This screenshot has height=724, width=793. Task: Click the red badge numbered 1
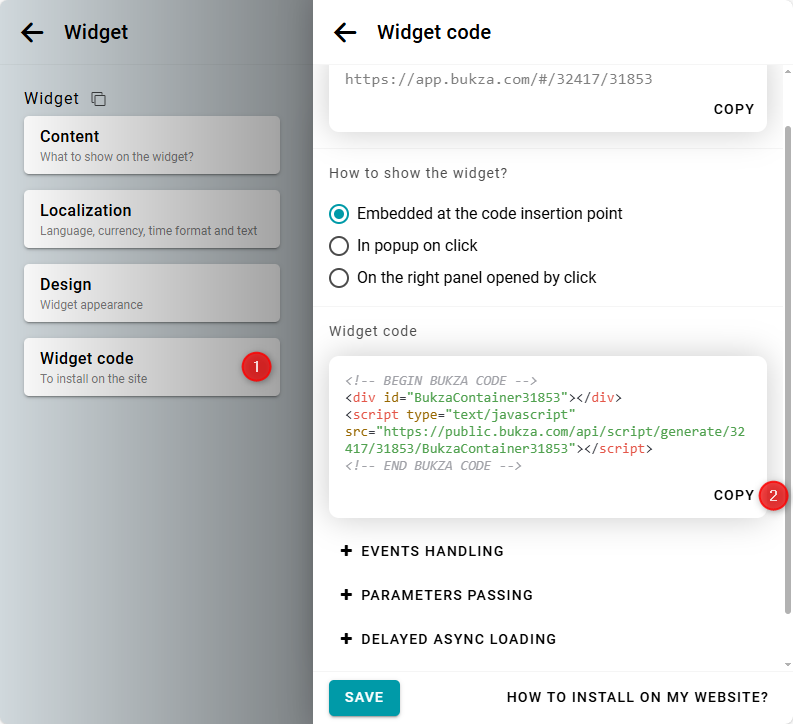click(x=256, y=367)
